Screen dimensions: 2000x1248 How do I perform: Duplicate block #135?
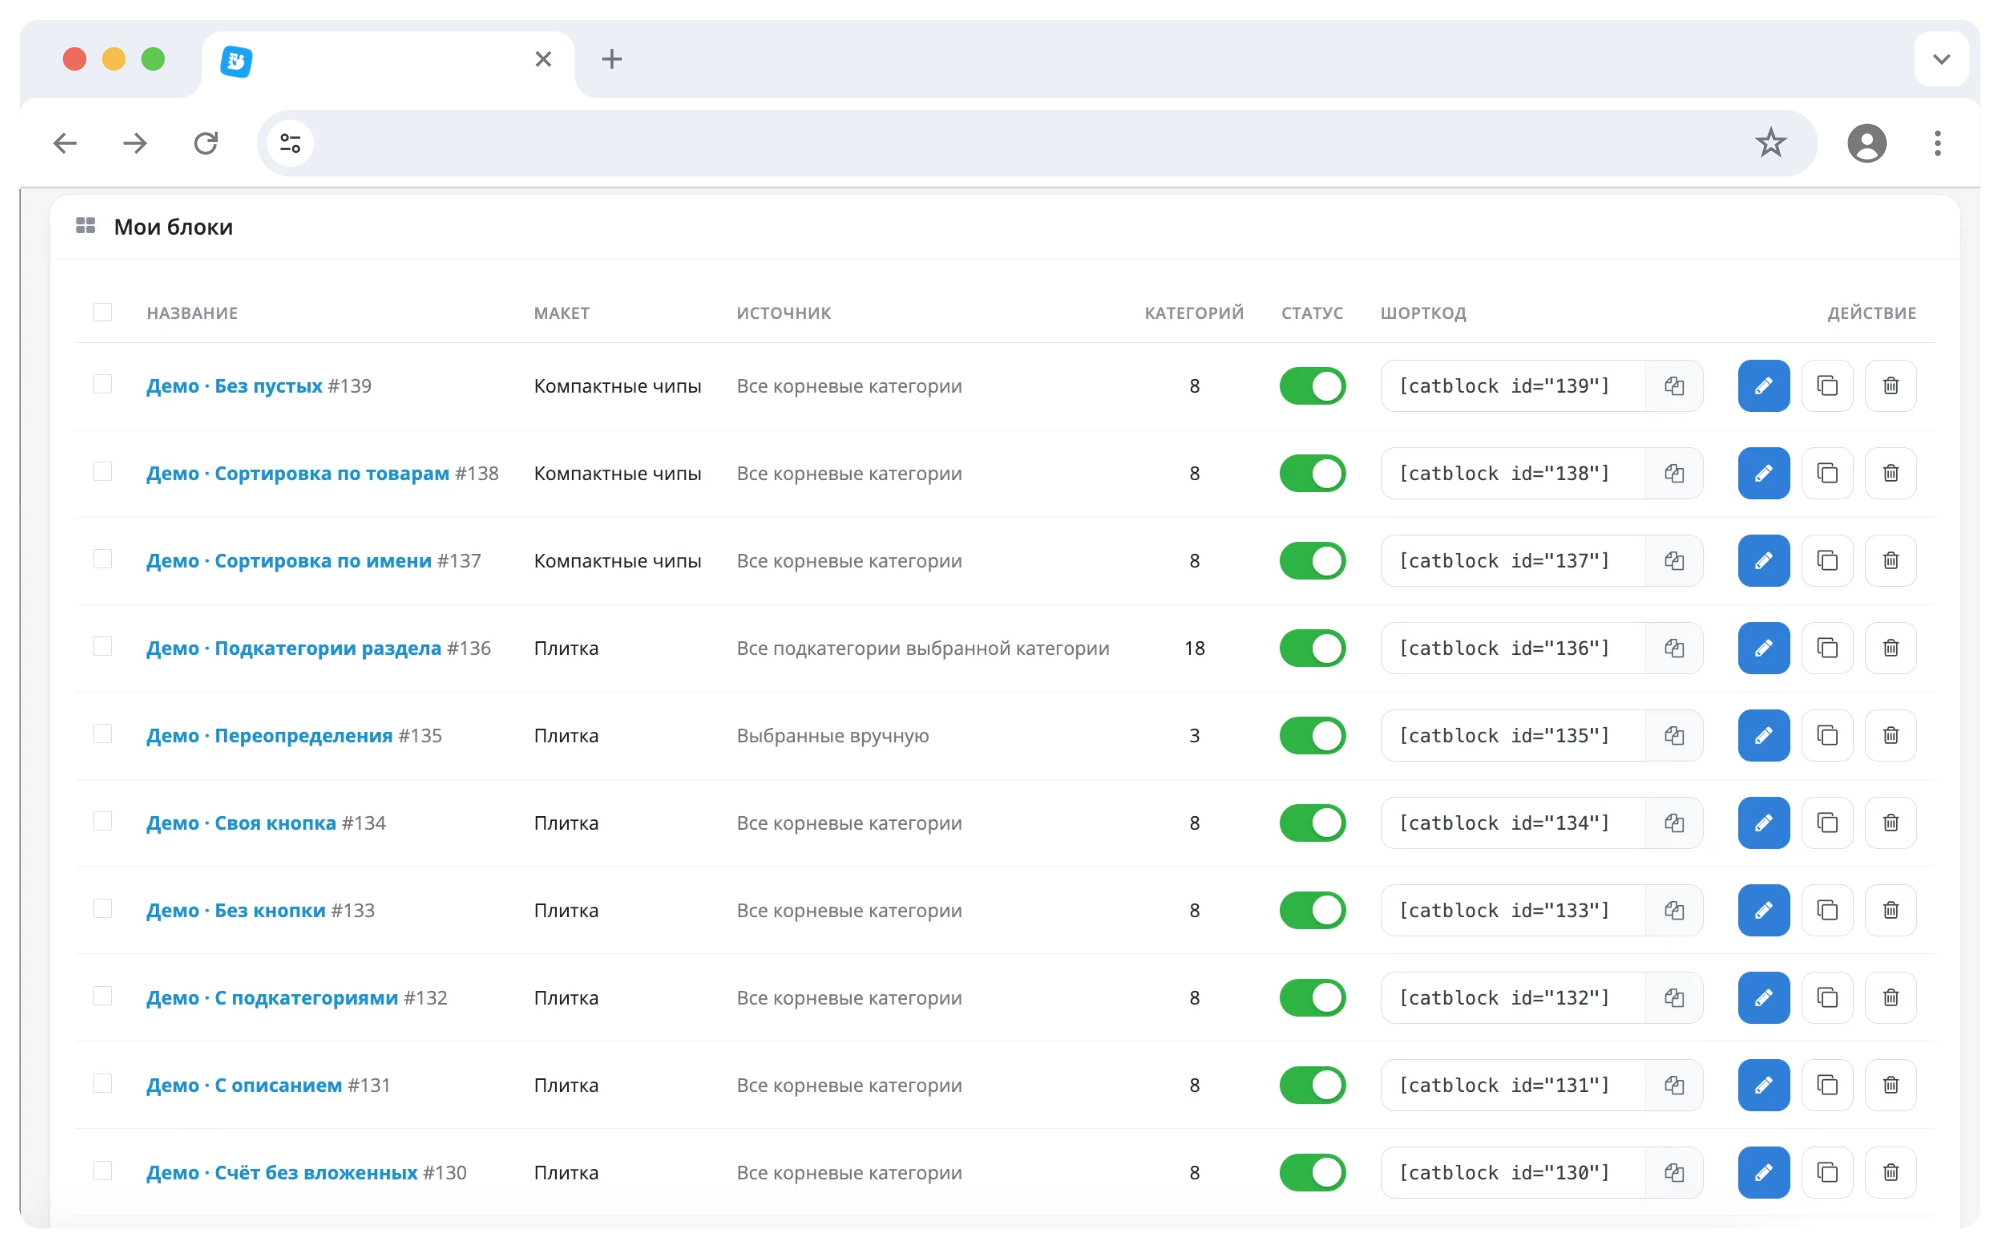click(x=1827, y=736)
